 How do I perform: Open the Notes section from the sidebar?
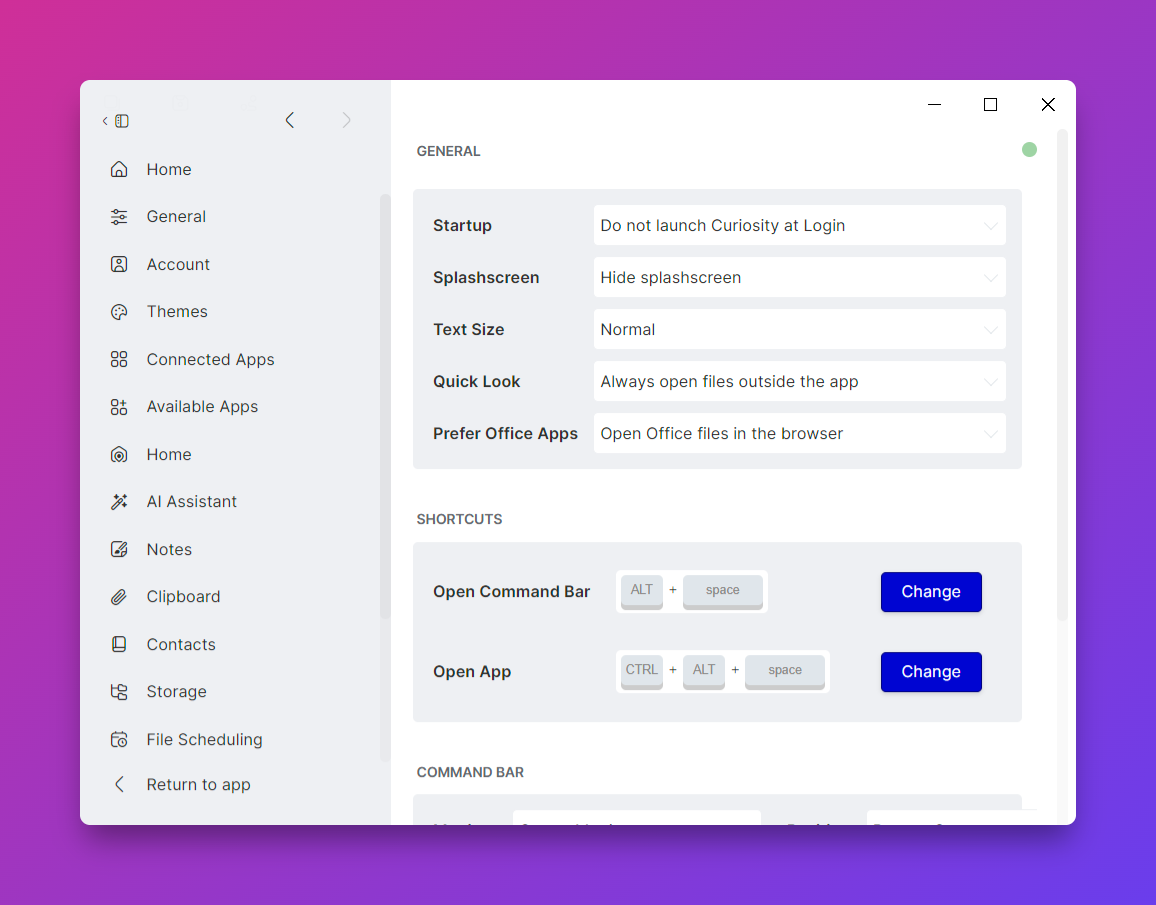pyautogui.click(x=169, y=549)
